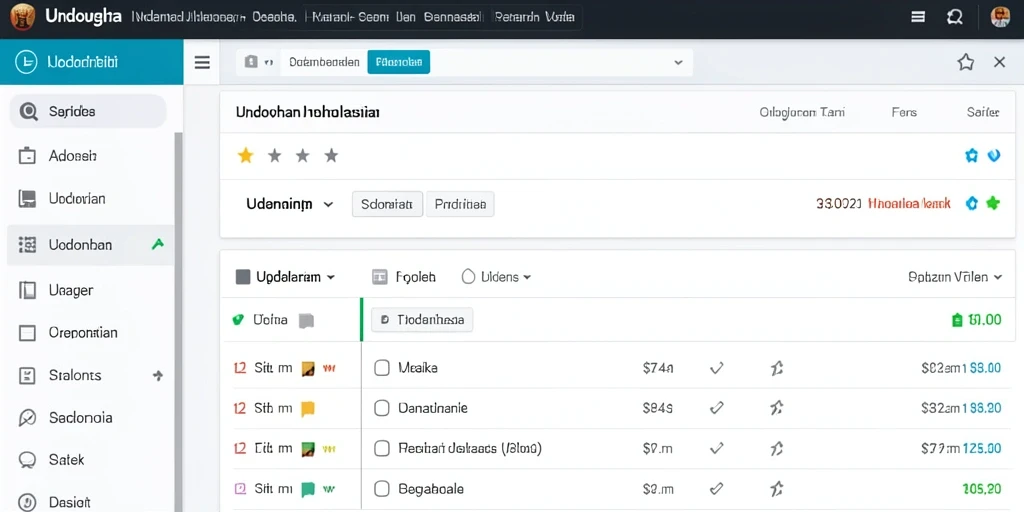This screenshot has width=1024, height=512.
Task: Open the user avatar in the header
Action: (x=1000, y=17)
